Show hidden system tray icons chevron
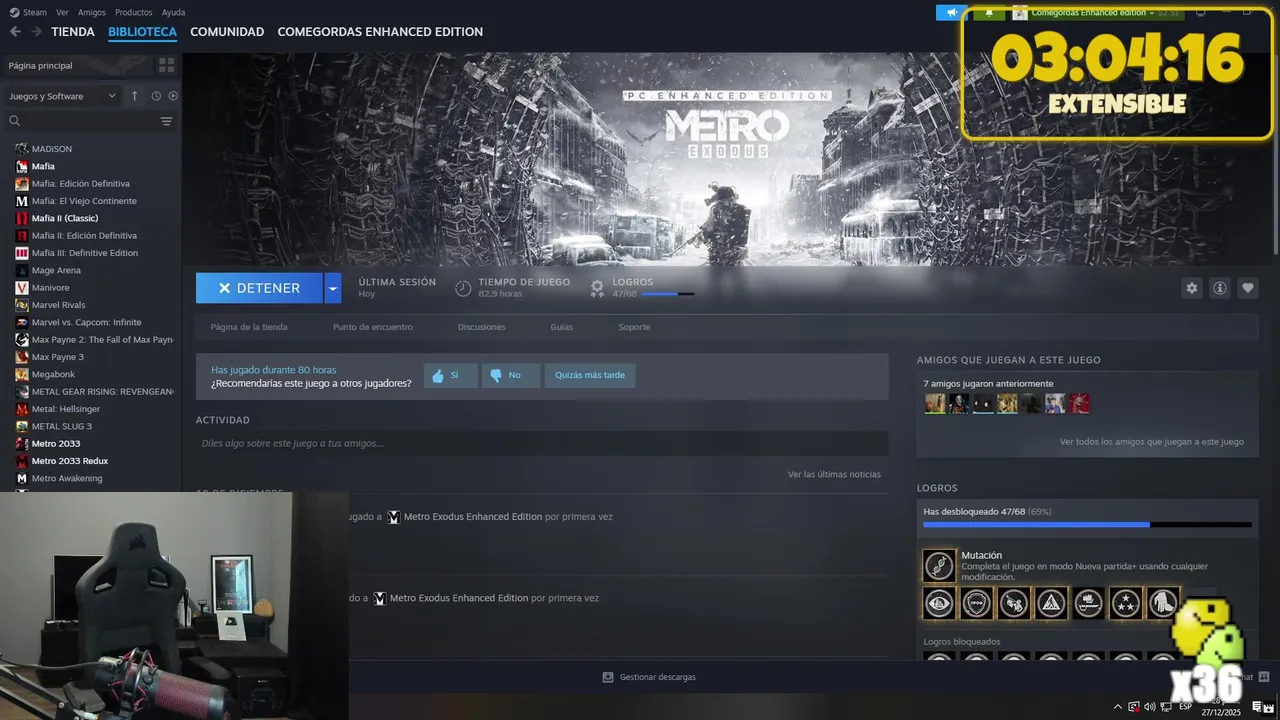This screenshot has width=1280, height=720. (1119, 707)
